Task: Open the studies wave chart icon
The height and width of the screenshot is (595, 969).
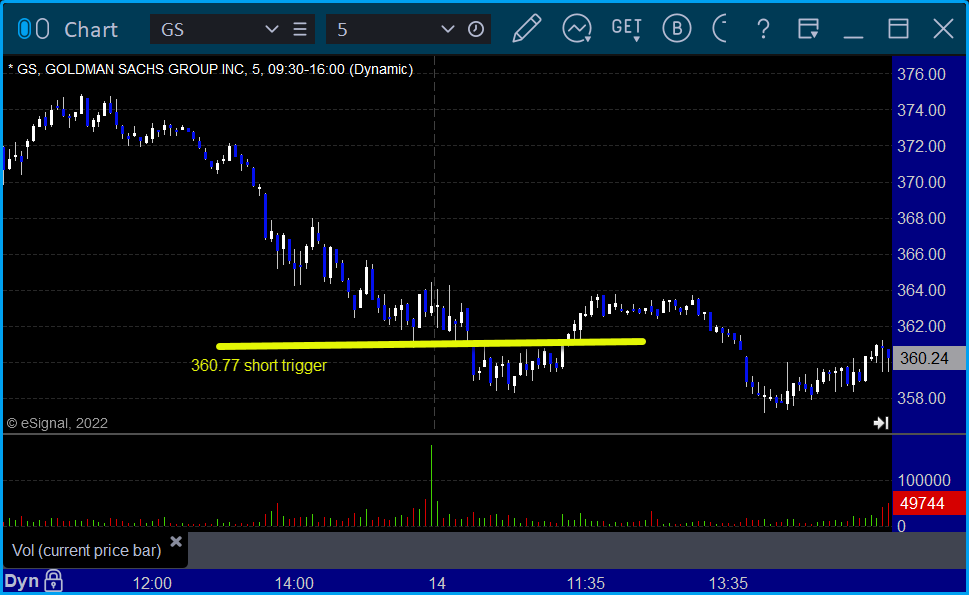Action: tap(577, 29)
